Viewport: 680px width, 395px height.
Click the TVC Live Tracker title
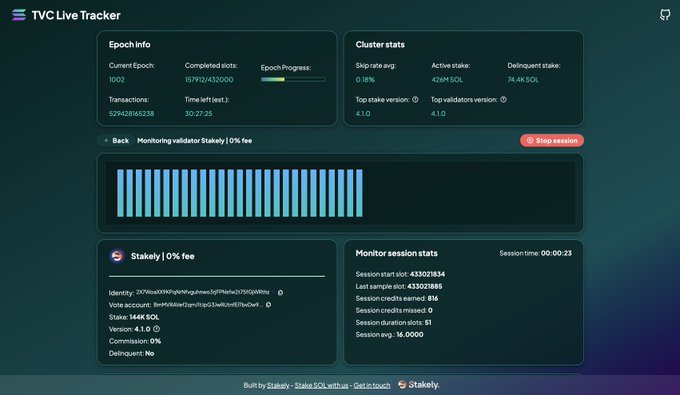coord(76,15)
